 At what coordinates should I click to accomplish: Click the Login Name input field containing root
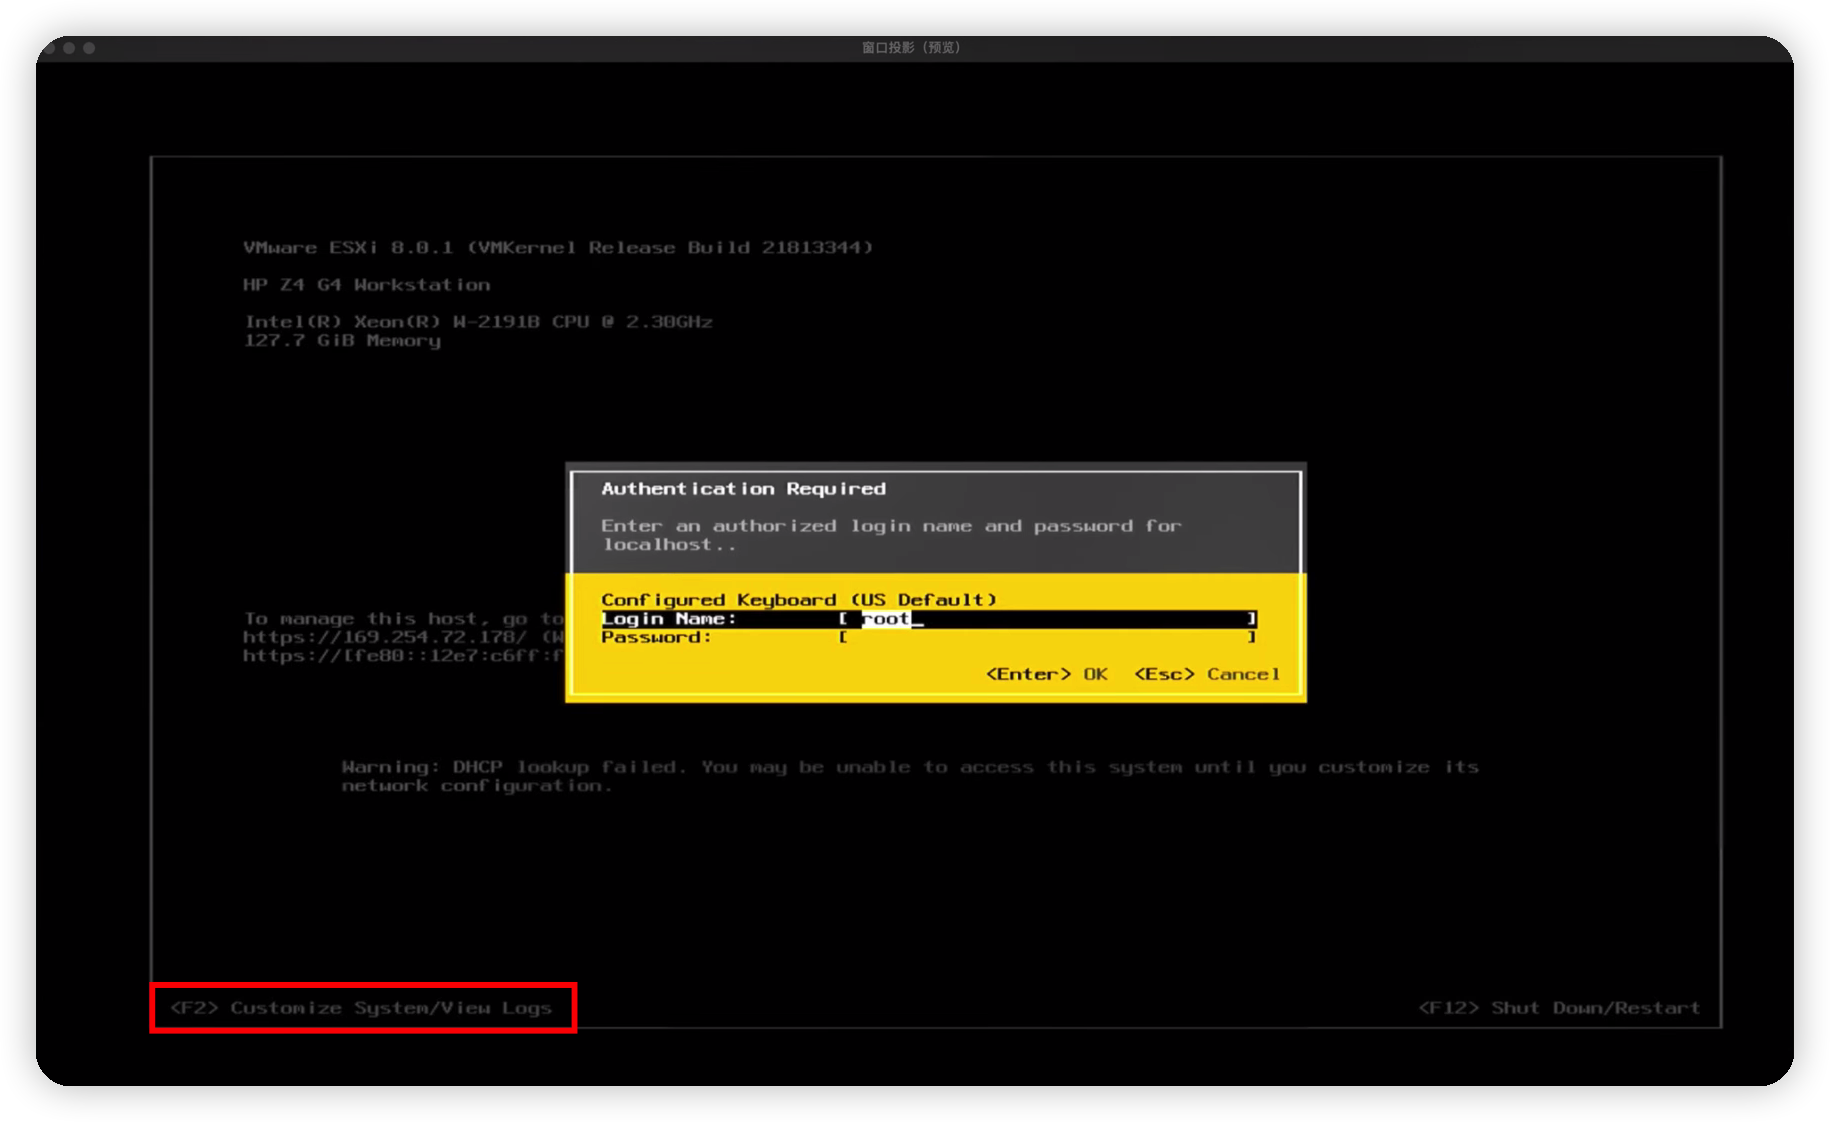1048,619
